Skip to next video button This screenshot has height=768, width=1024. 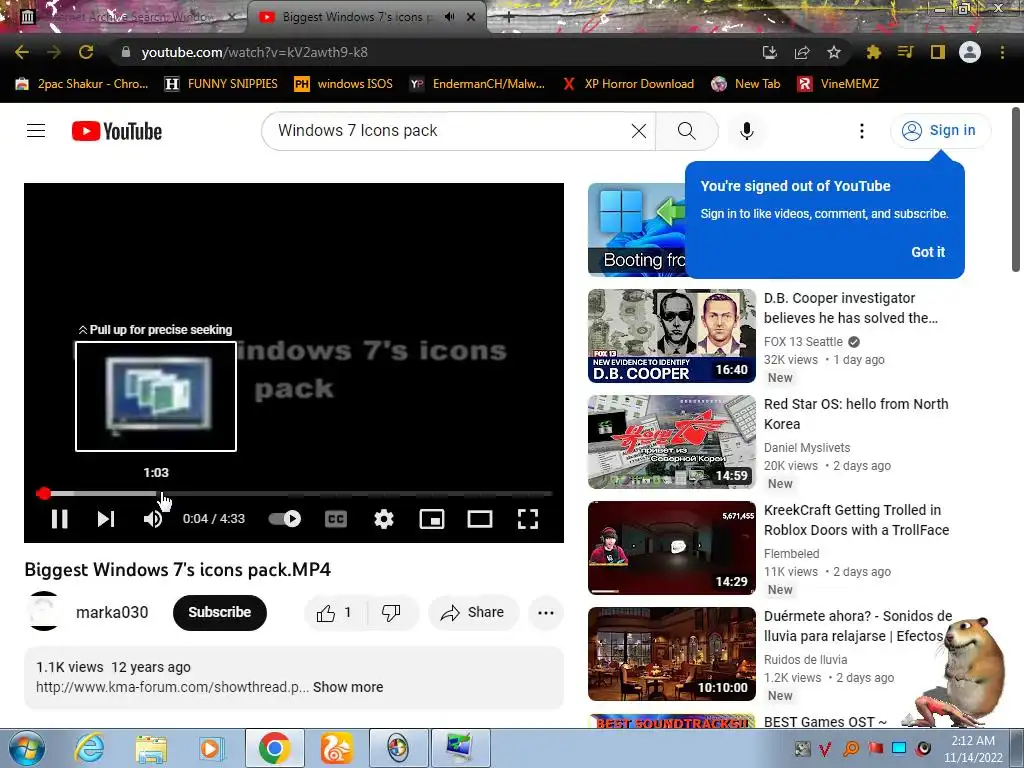(106, 519)
